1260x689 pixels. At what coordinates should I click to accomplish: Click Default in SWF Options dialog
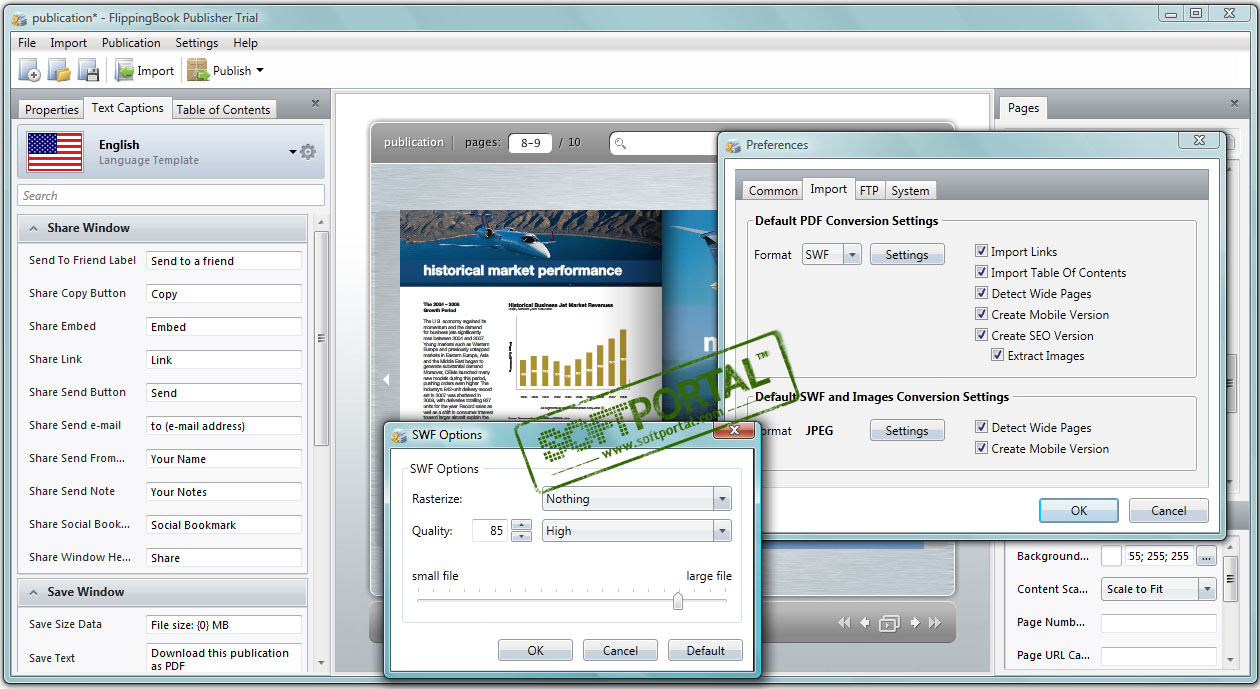tap(705, 650)
